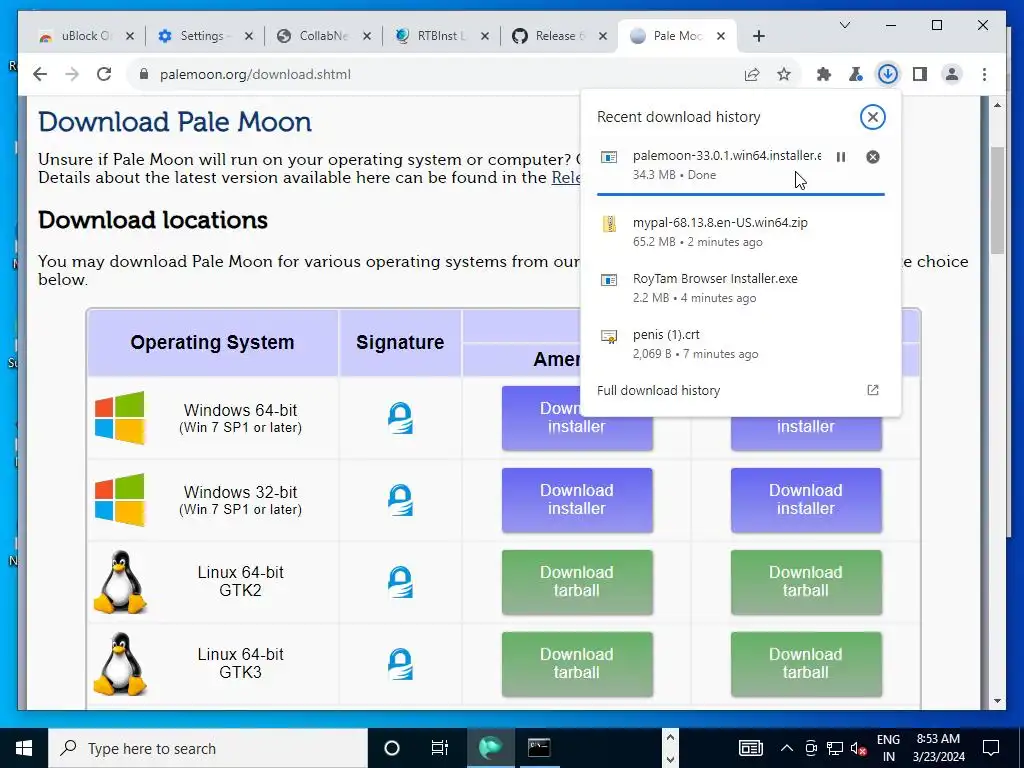The height and width of the screenshot is (768, 1024).
Task: Click the network tray icon
Action: [x=835, y=748]
